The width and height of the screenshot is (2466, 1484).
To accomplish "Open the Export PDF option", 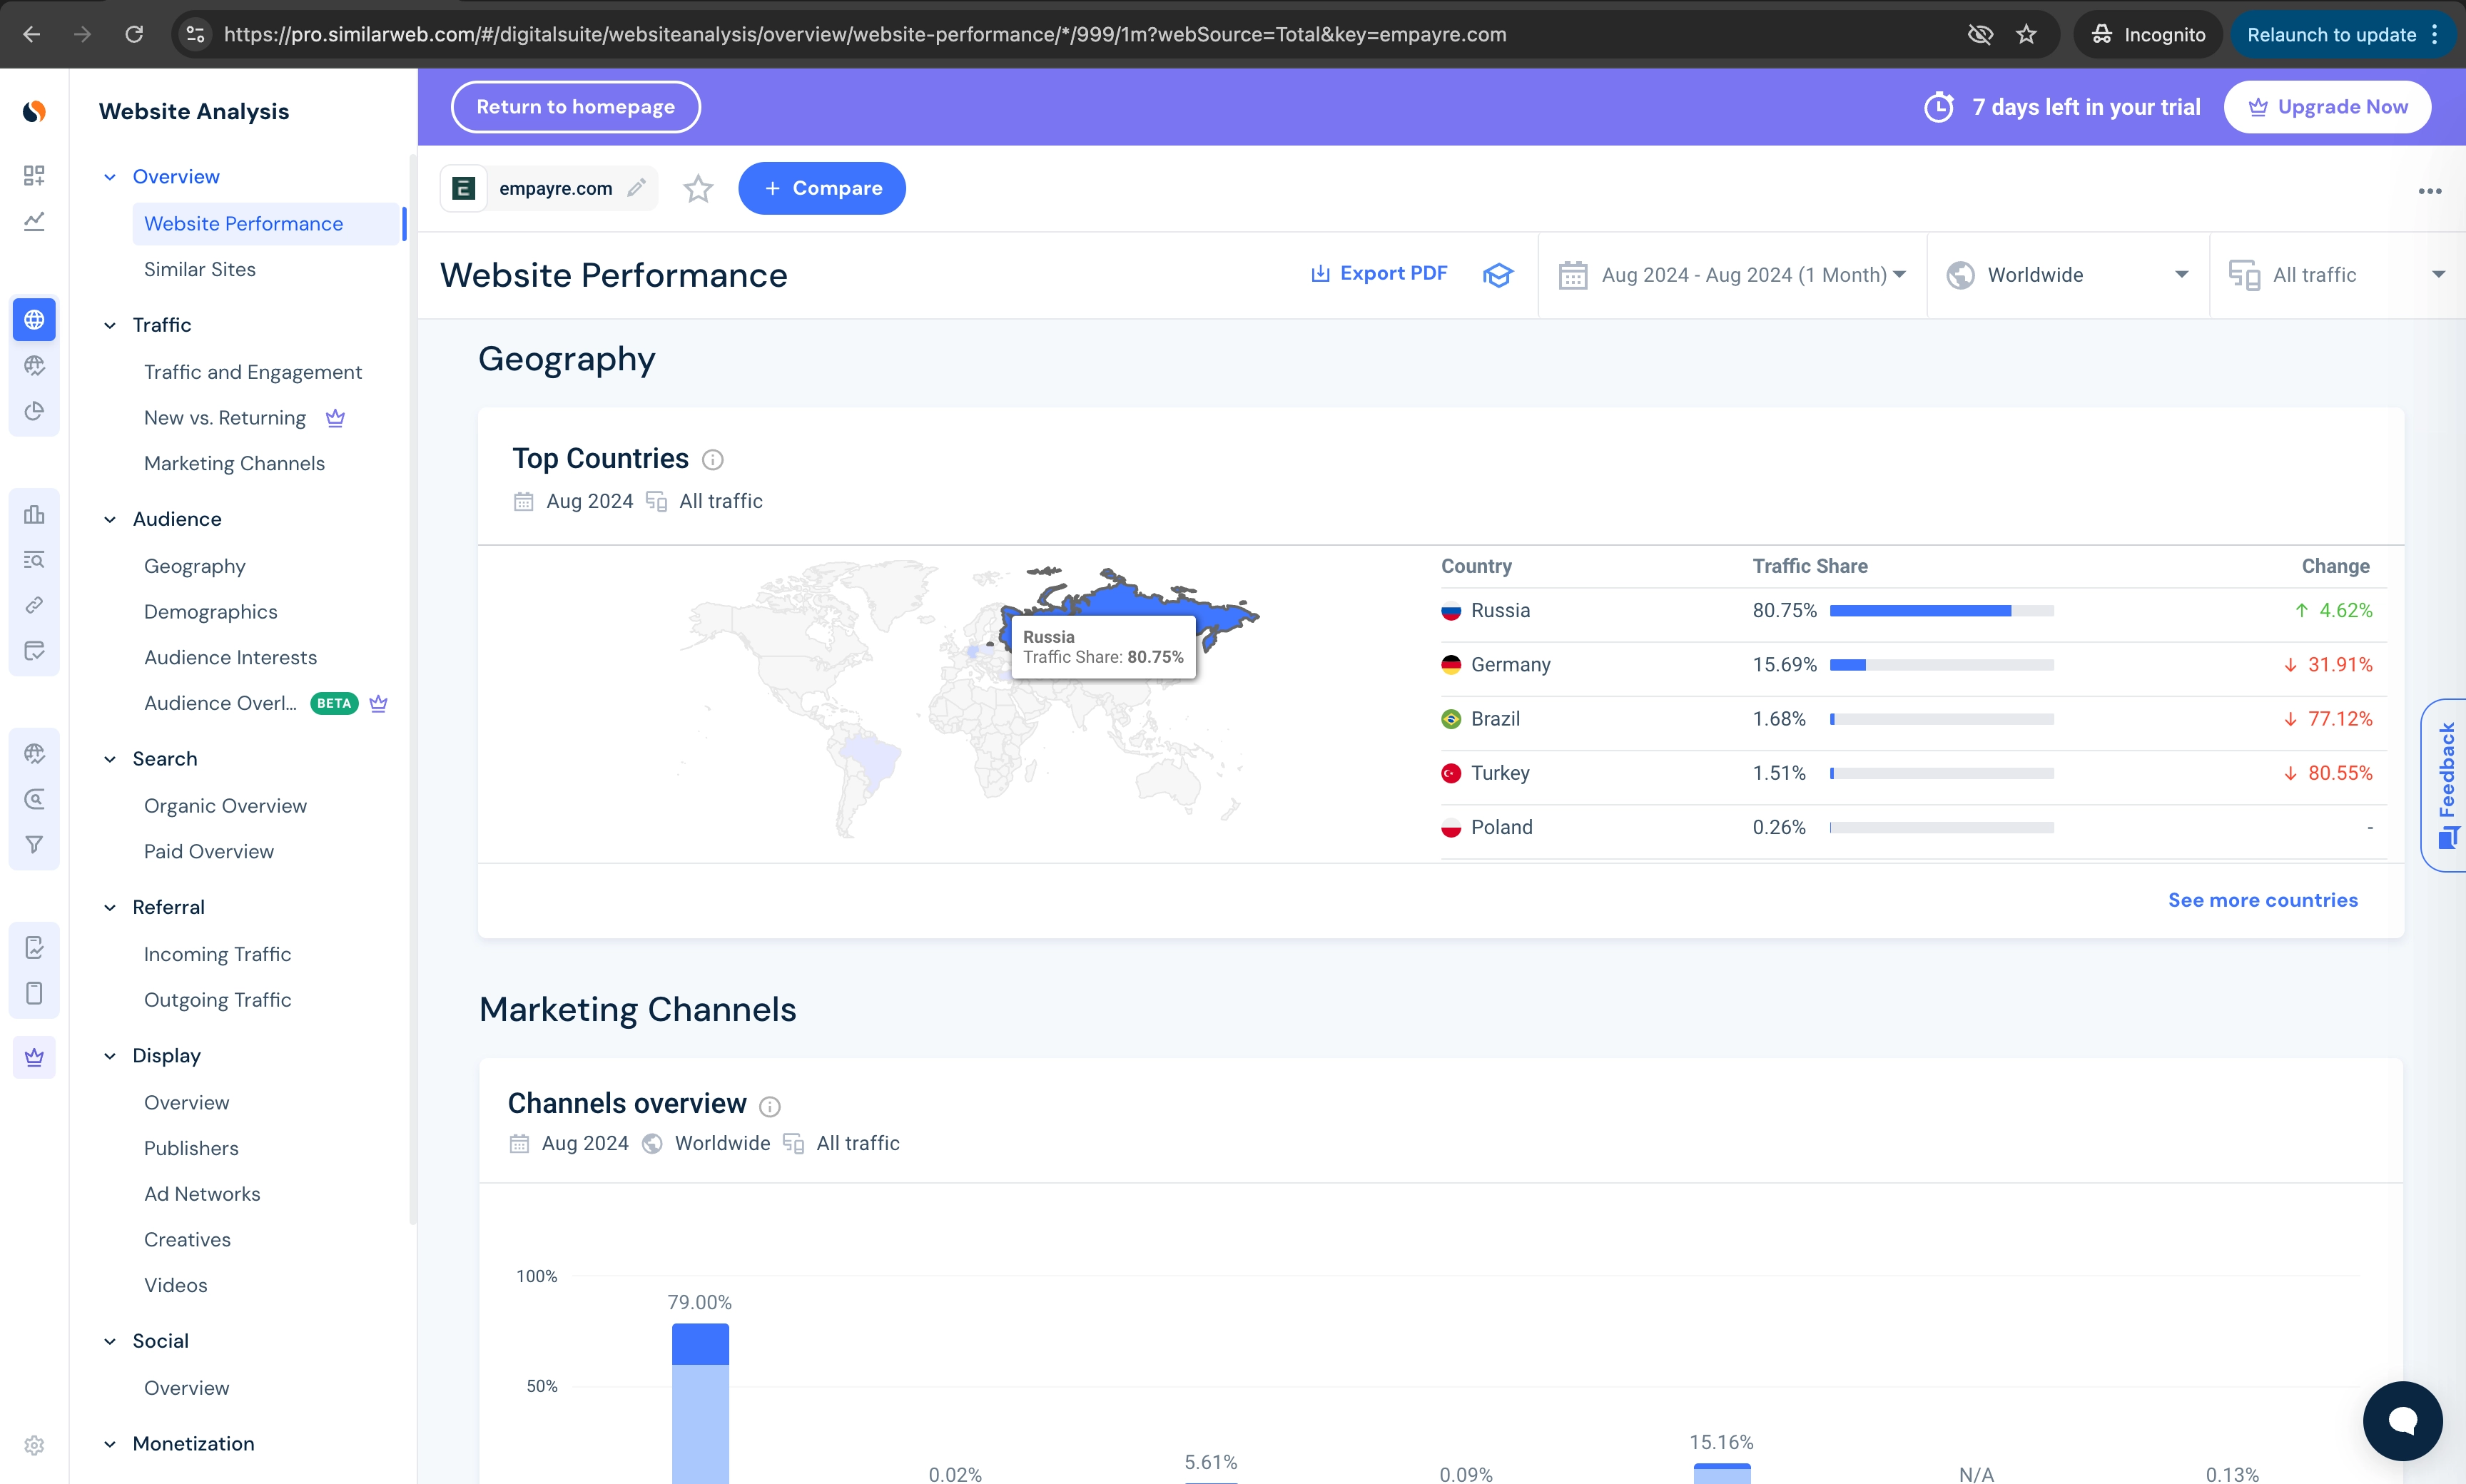I will point(1378,273).
